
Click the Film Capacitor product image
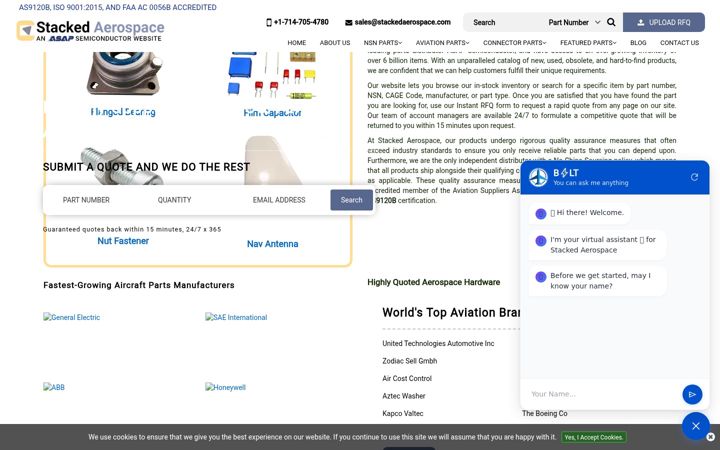[272, 75]
